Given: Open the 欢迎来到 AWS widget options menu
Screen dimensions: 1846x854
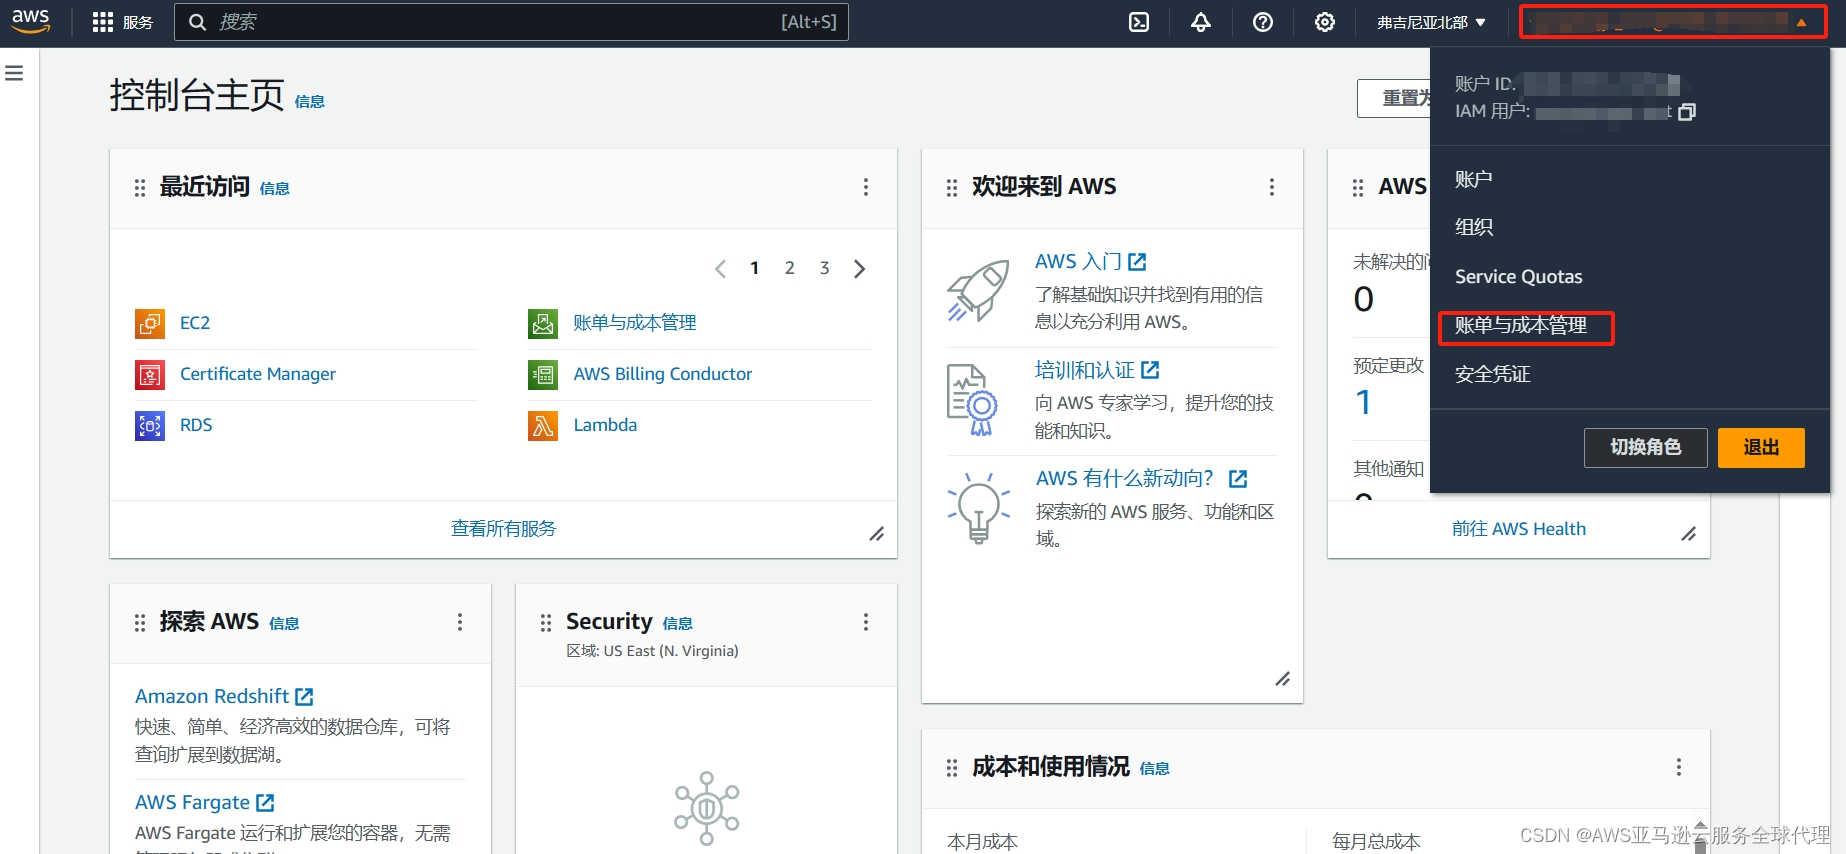Looking at the screenshot, I should (x=1272, y=187).
